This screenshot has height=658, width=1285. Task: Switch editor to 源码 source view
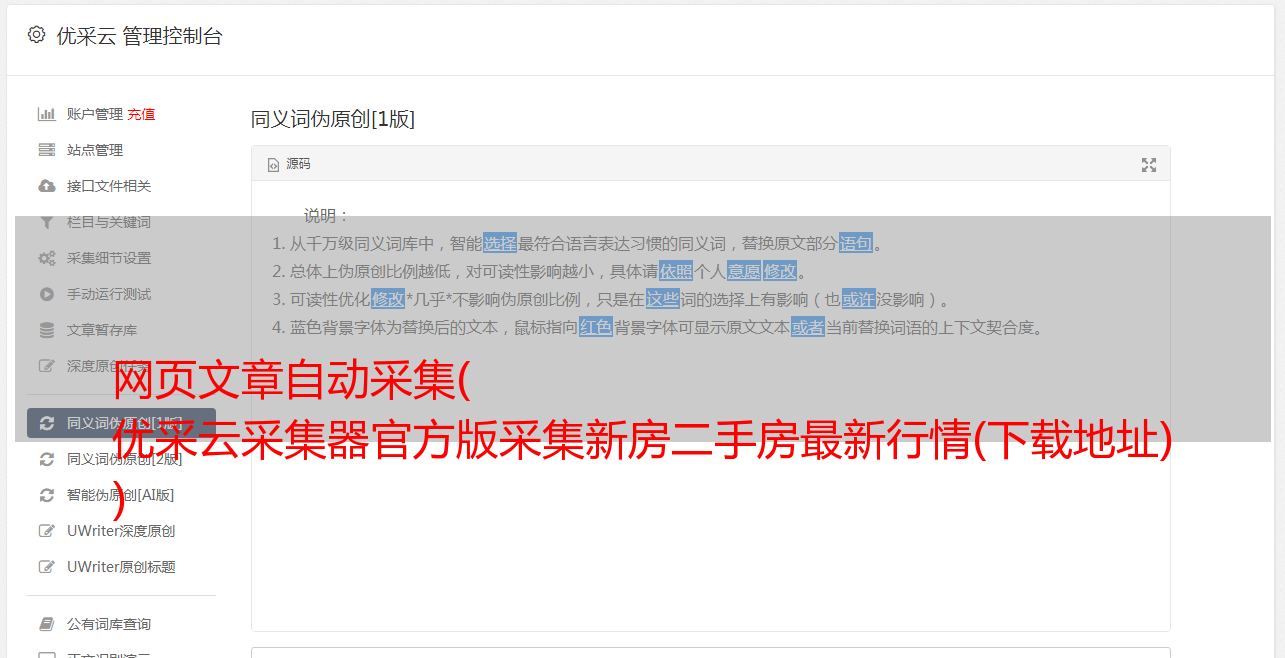click(289, 164)
